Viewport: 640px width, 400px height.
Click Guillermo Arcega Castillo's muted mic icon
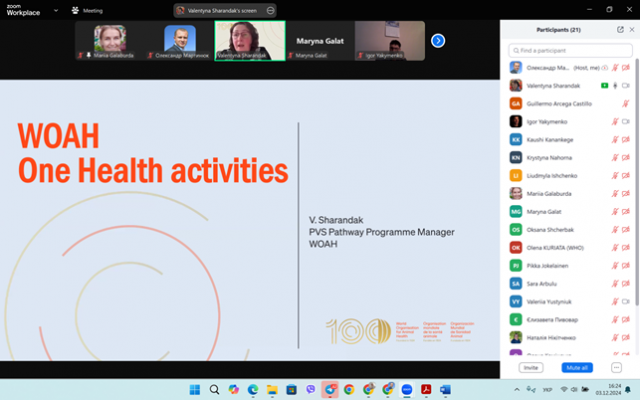625,104
